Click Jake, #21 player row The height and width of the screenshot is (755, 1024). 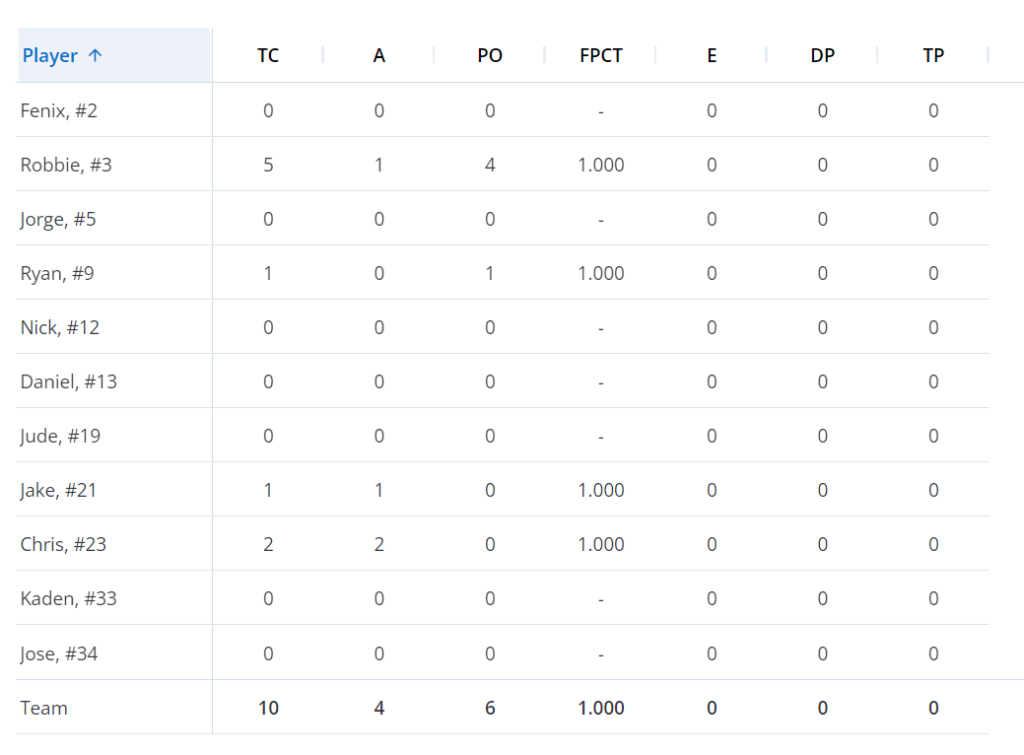pyautogui.click(x=59, y=490)
